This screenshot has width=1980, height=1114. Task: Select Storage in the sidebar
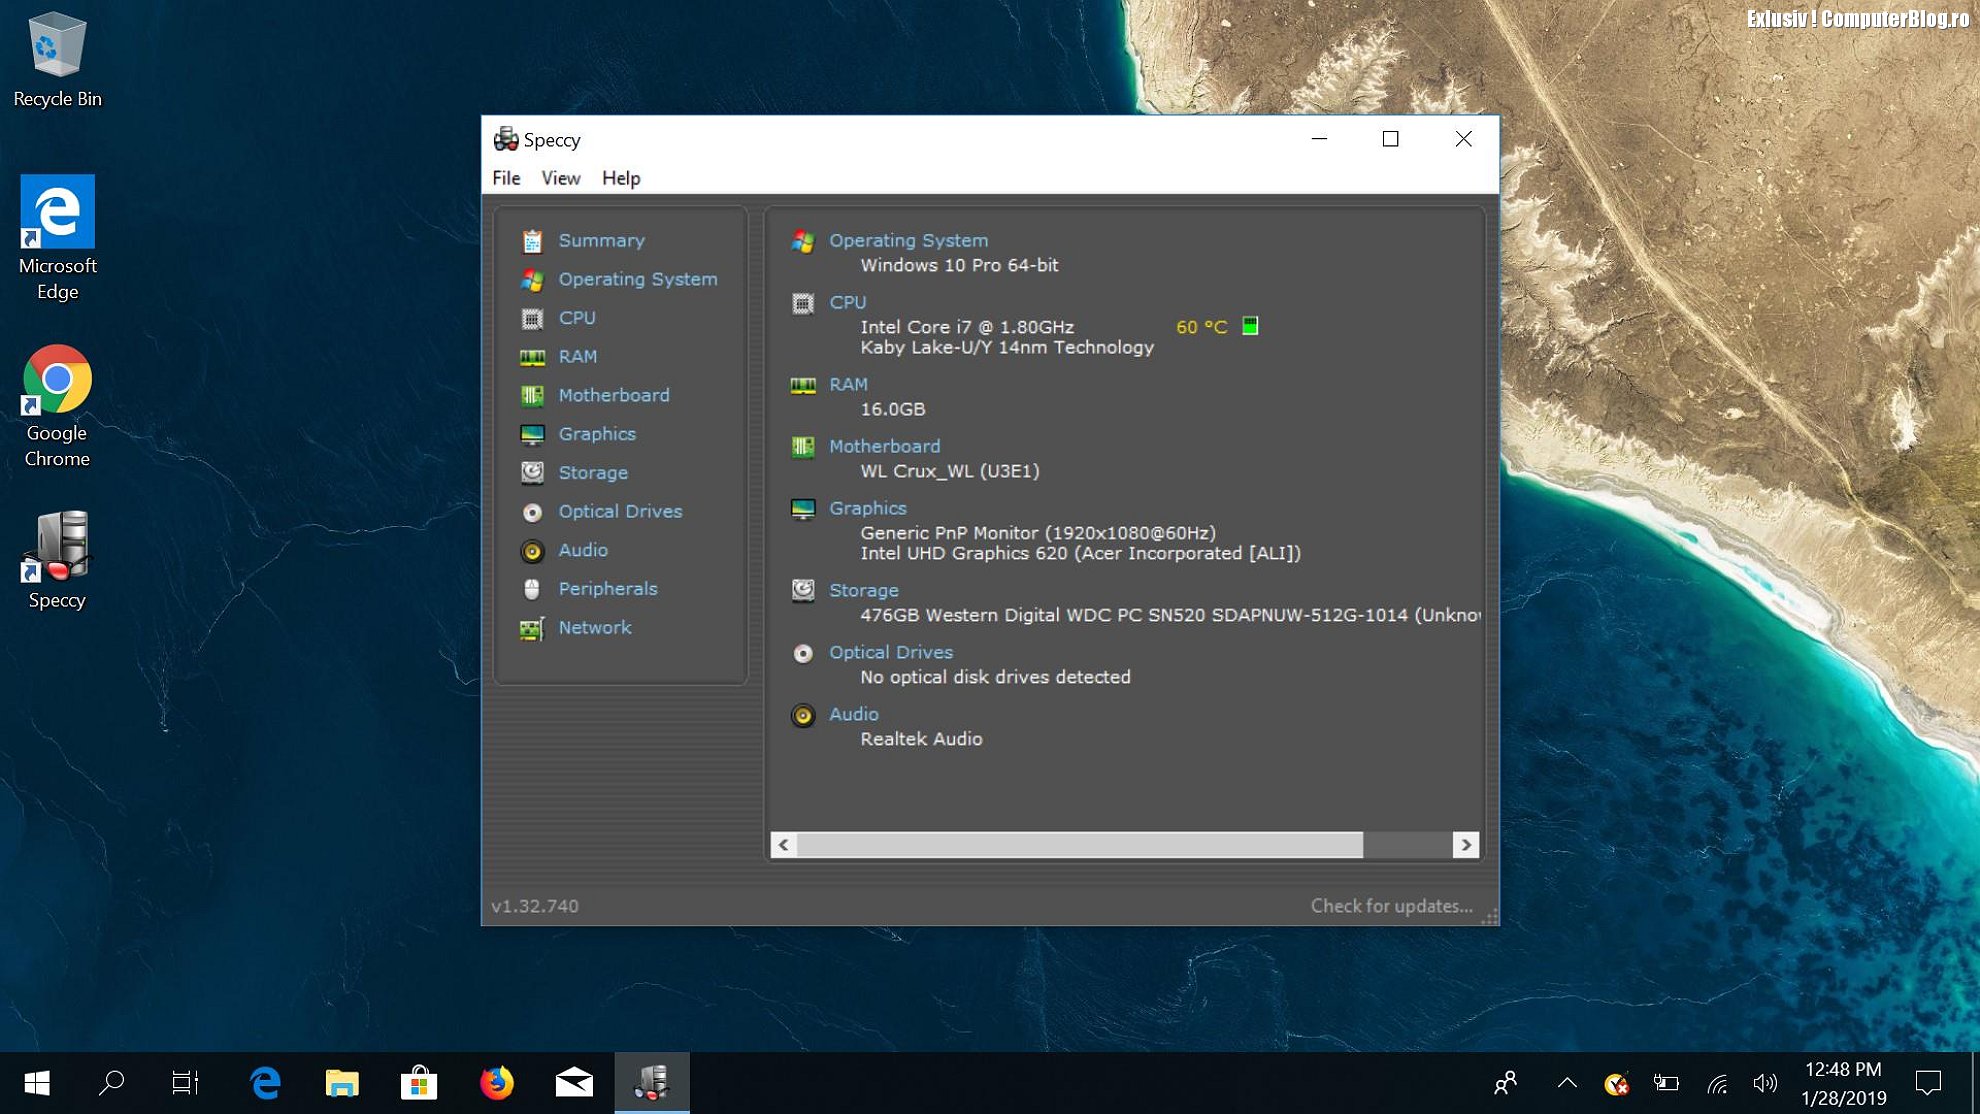[592, 472]
